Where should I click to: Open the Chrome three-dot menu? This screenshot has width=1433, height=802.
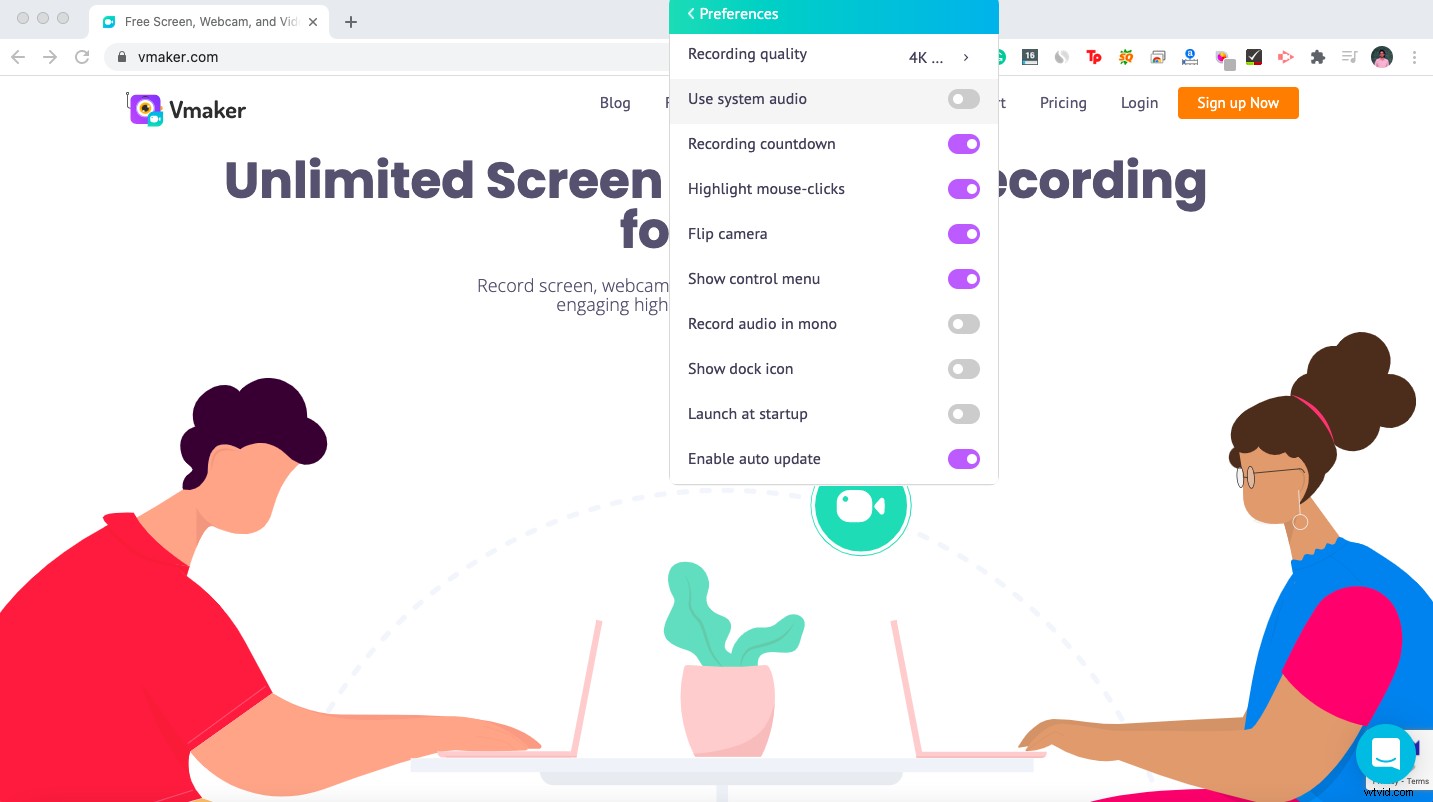pos(1414,58)
